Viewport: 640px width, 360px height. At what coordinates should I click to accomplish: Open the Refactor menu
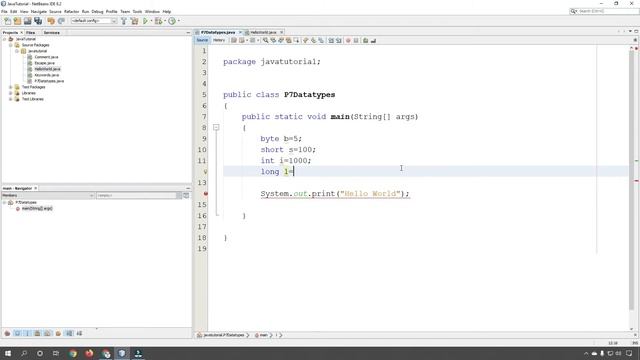click(x=71, y=11)
